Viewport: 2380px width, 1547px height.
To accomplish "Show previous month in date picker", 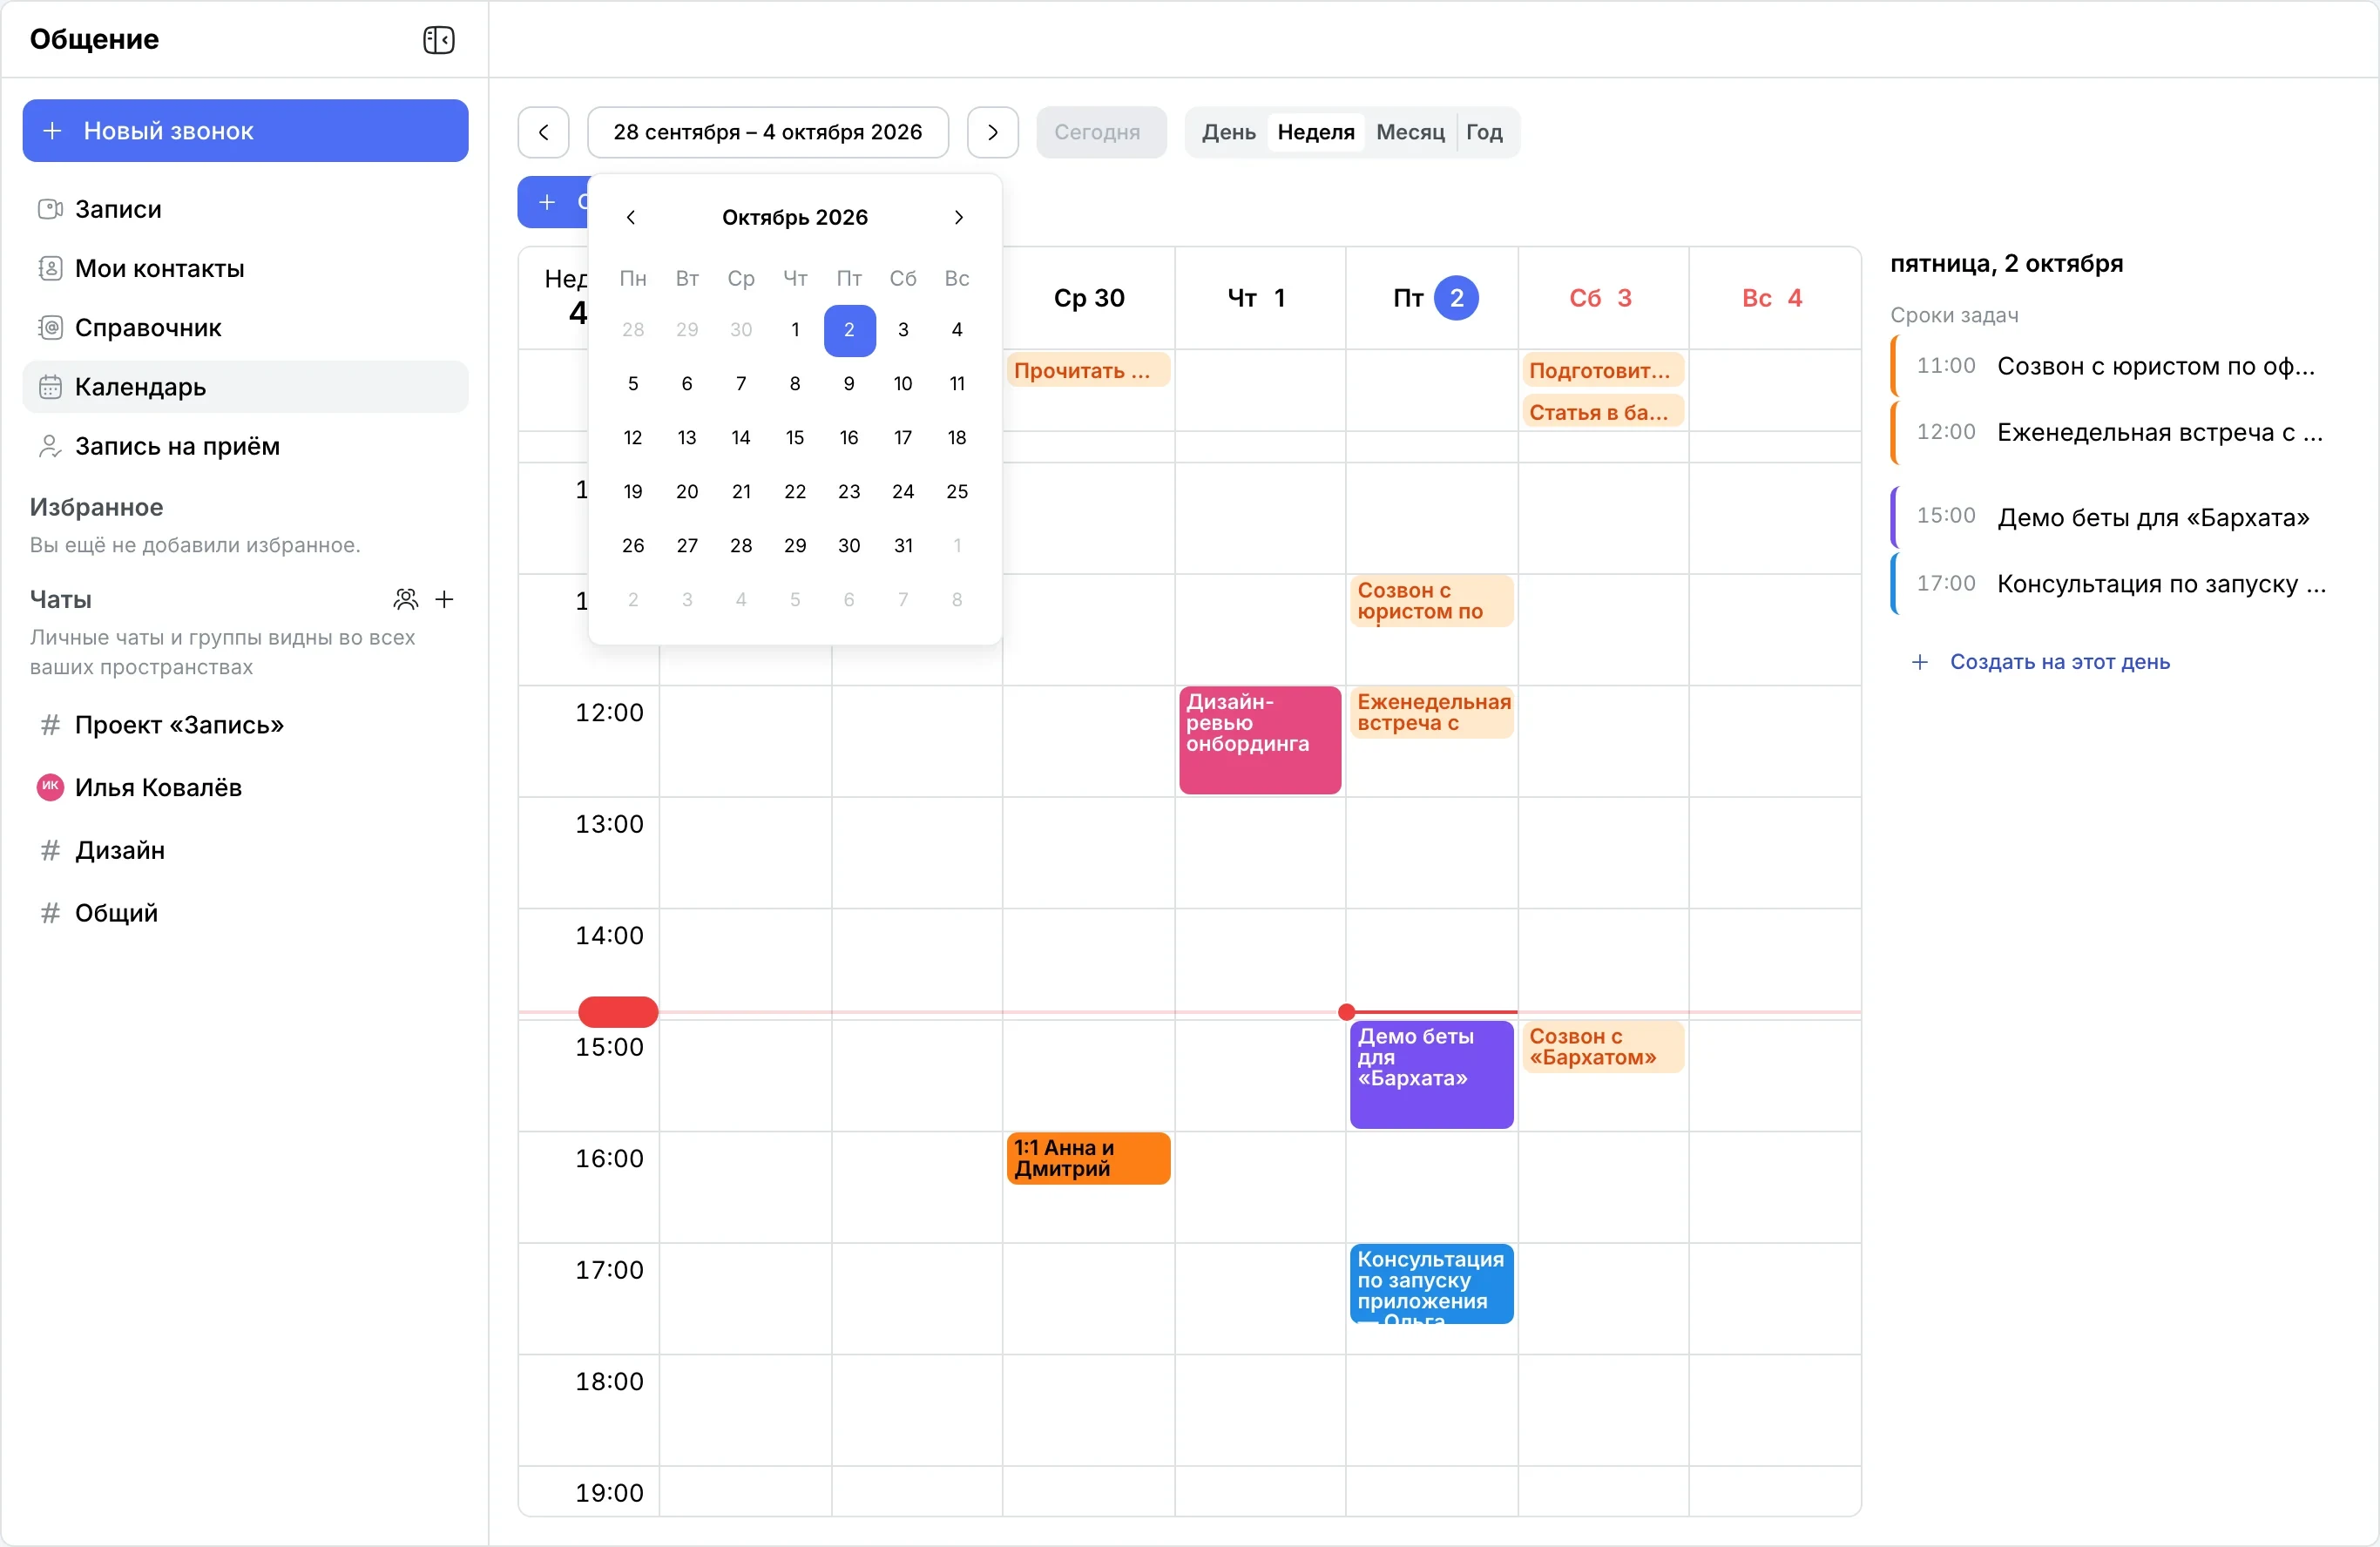I will click(631, 218).
